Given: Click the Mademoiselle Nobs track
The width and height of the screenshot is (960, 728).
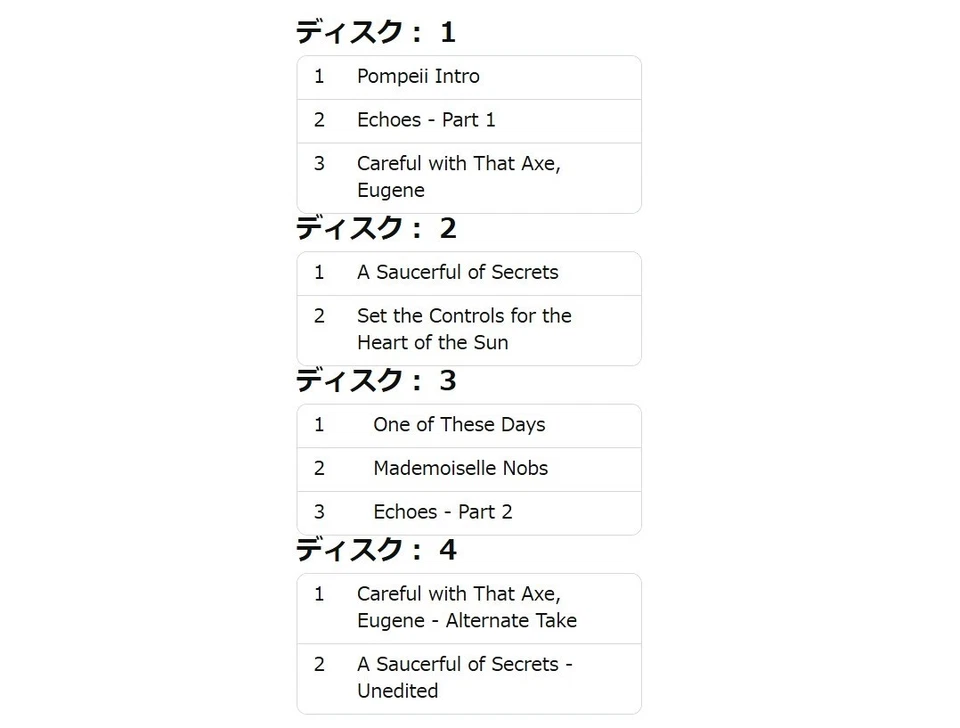Looking at the screenshot, I should 469,469.
